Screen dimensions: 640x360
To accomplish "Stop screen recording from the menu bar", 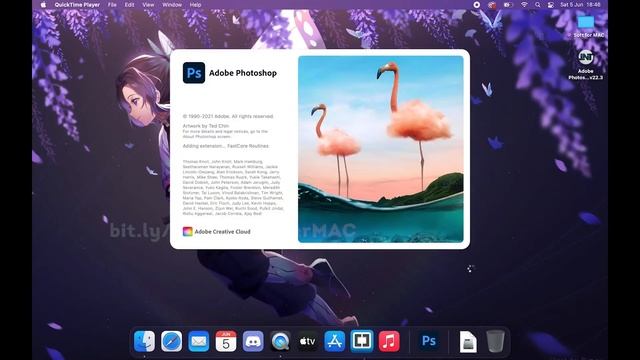I will coord(476,5).
